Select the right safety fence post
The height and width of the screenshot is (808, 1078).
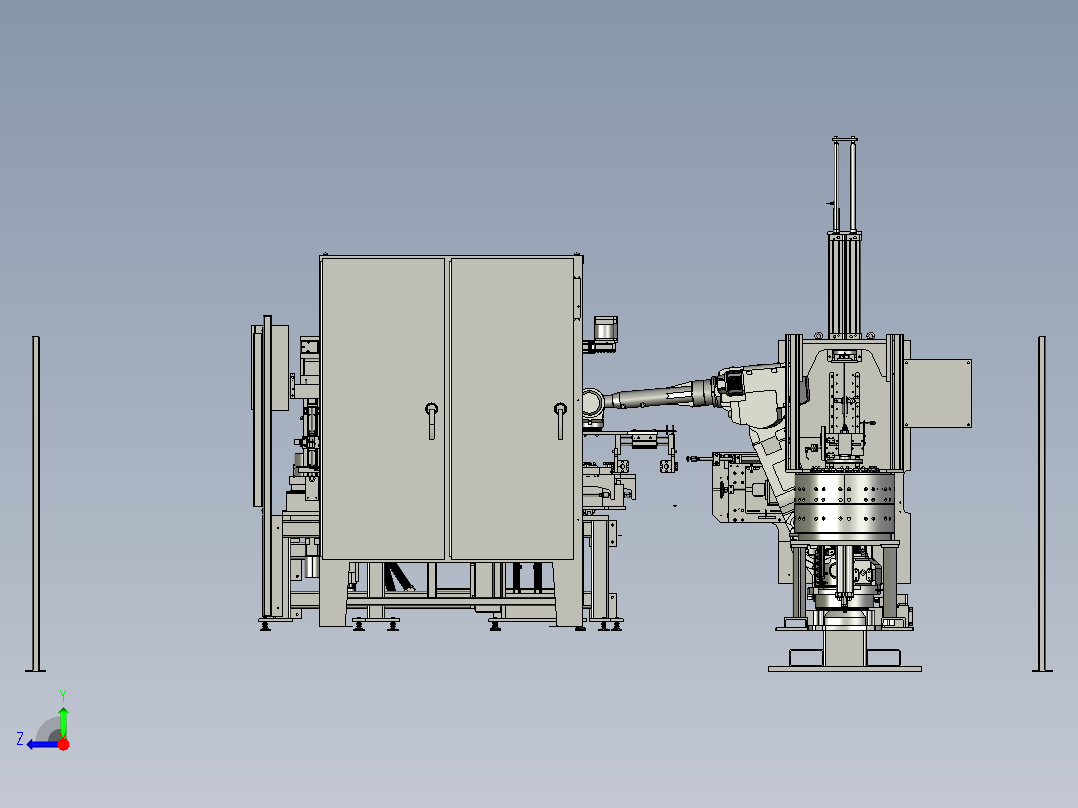point(1042,503)
